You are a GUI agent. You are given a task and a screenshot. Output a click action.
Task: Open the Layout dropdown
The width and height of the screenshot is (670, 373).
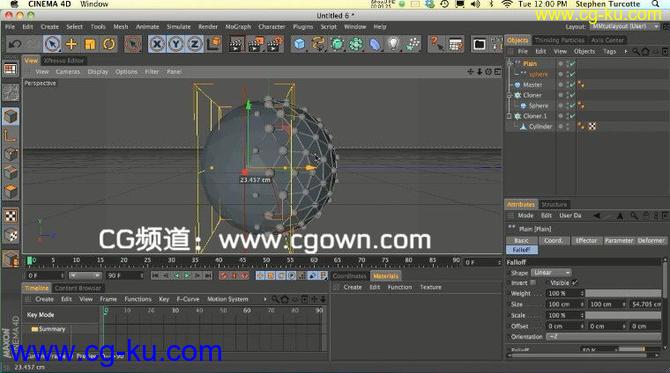(x=624, y=26)
